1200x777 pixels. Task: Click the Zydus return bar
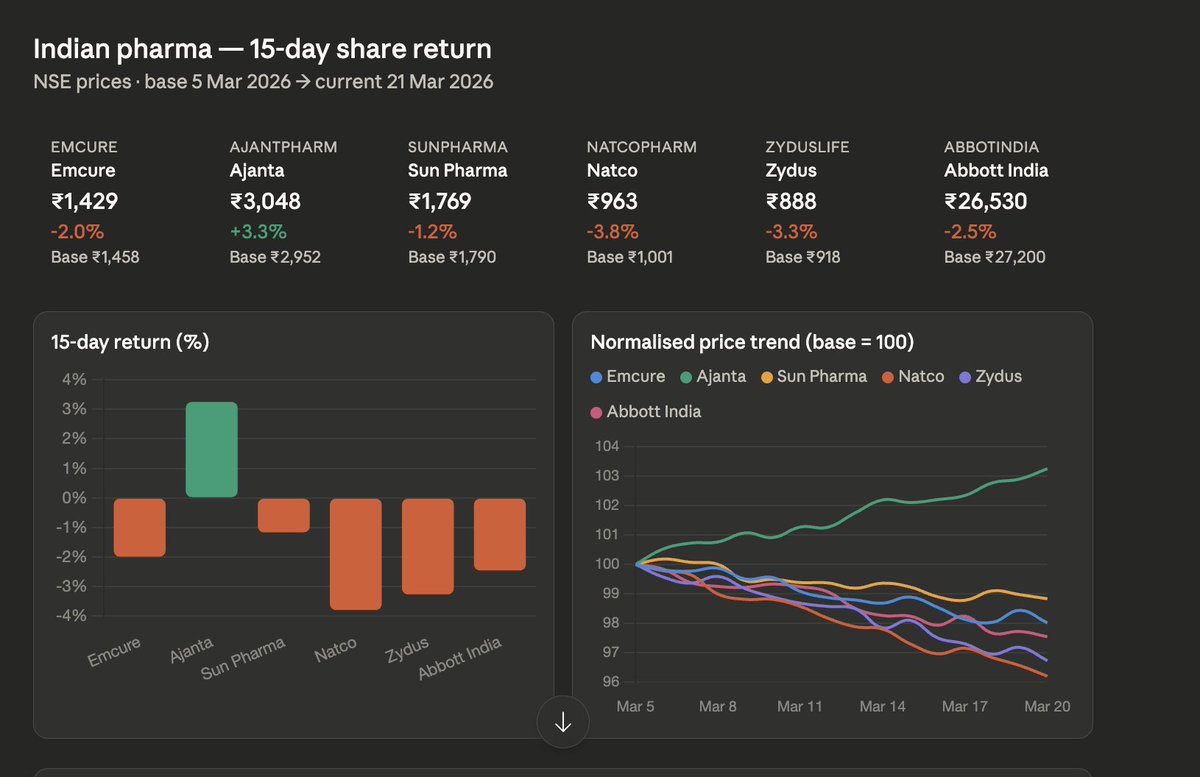pyautogui.click(x=427, y=546)
